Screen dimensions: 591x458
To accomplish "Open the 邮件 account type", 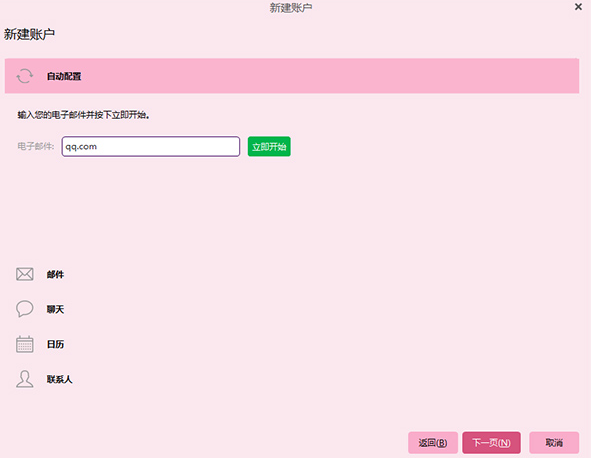I will pos(55,274).
